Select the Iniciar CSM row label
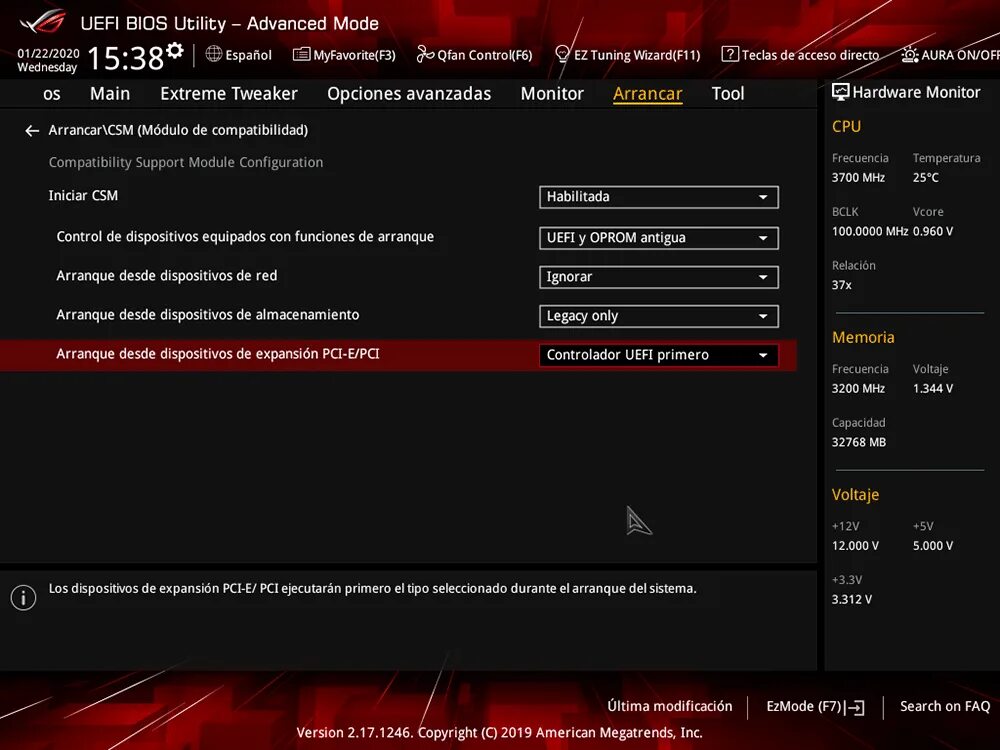Screen dimensions: 1000x750 [83, 196]
